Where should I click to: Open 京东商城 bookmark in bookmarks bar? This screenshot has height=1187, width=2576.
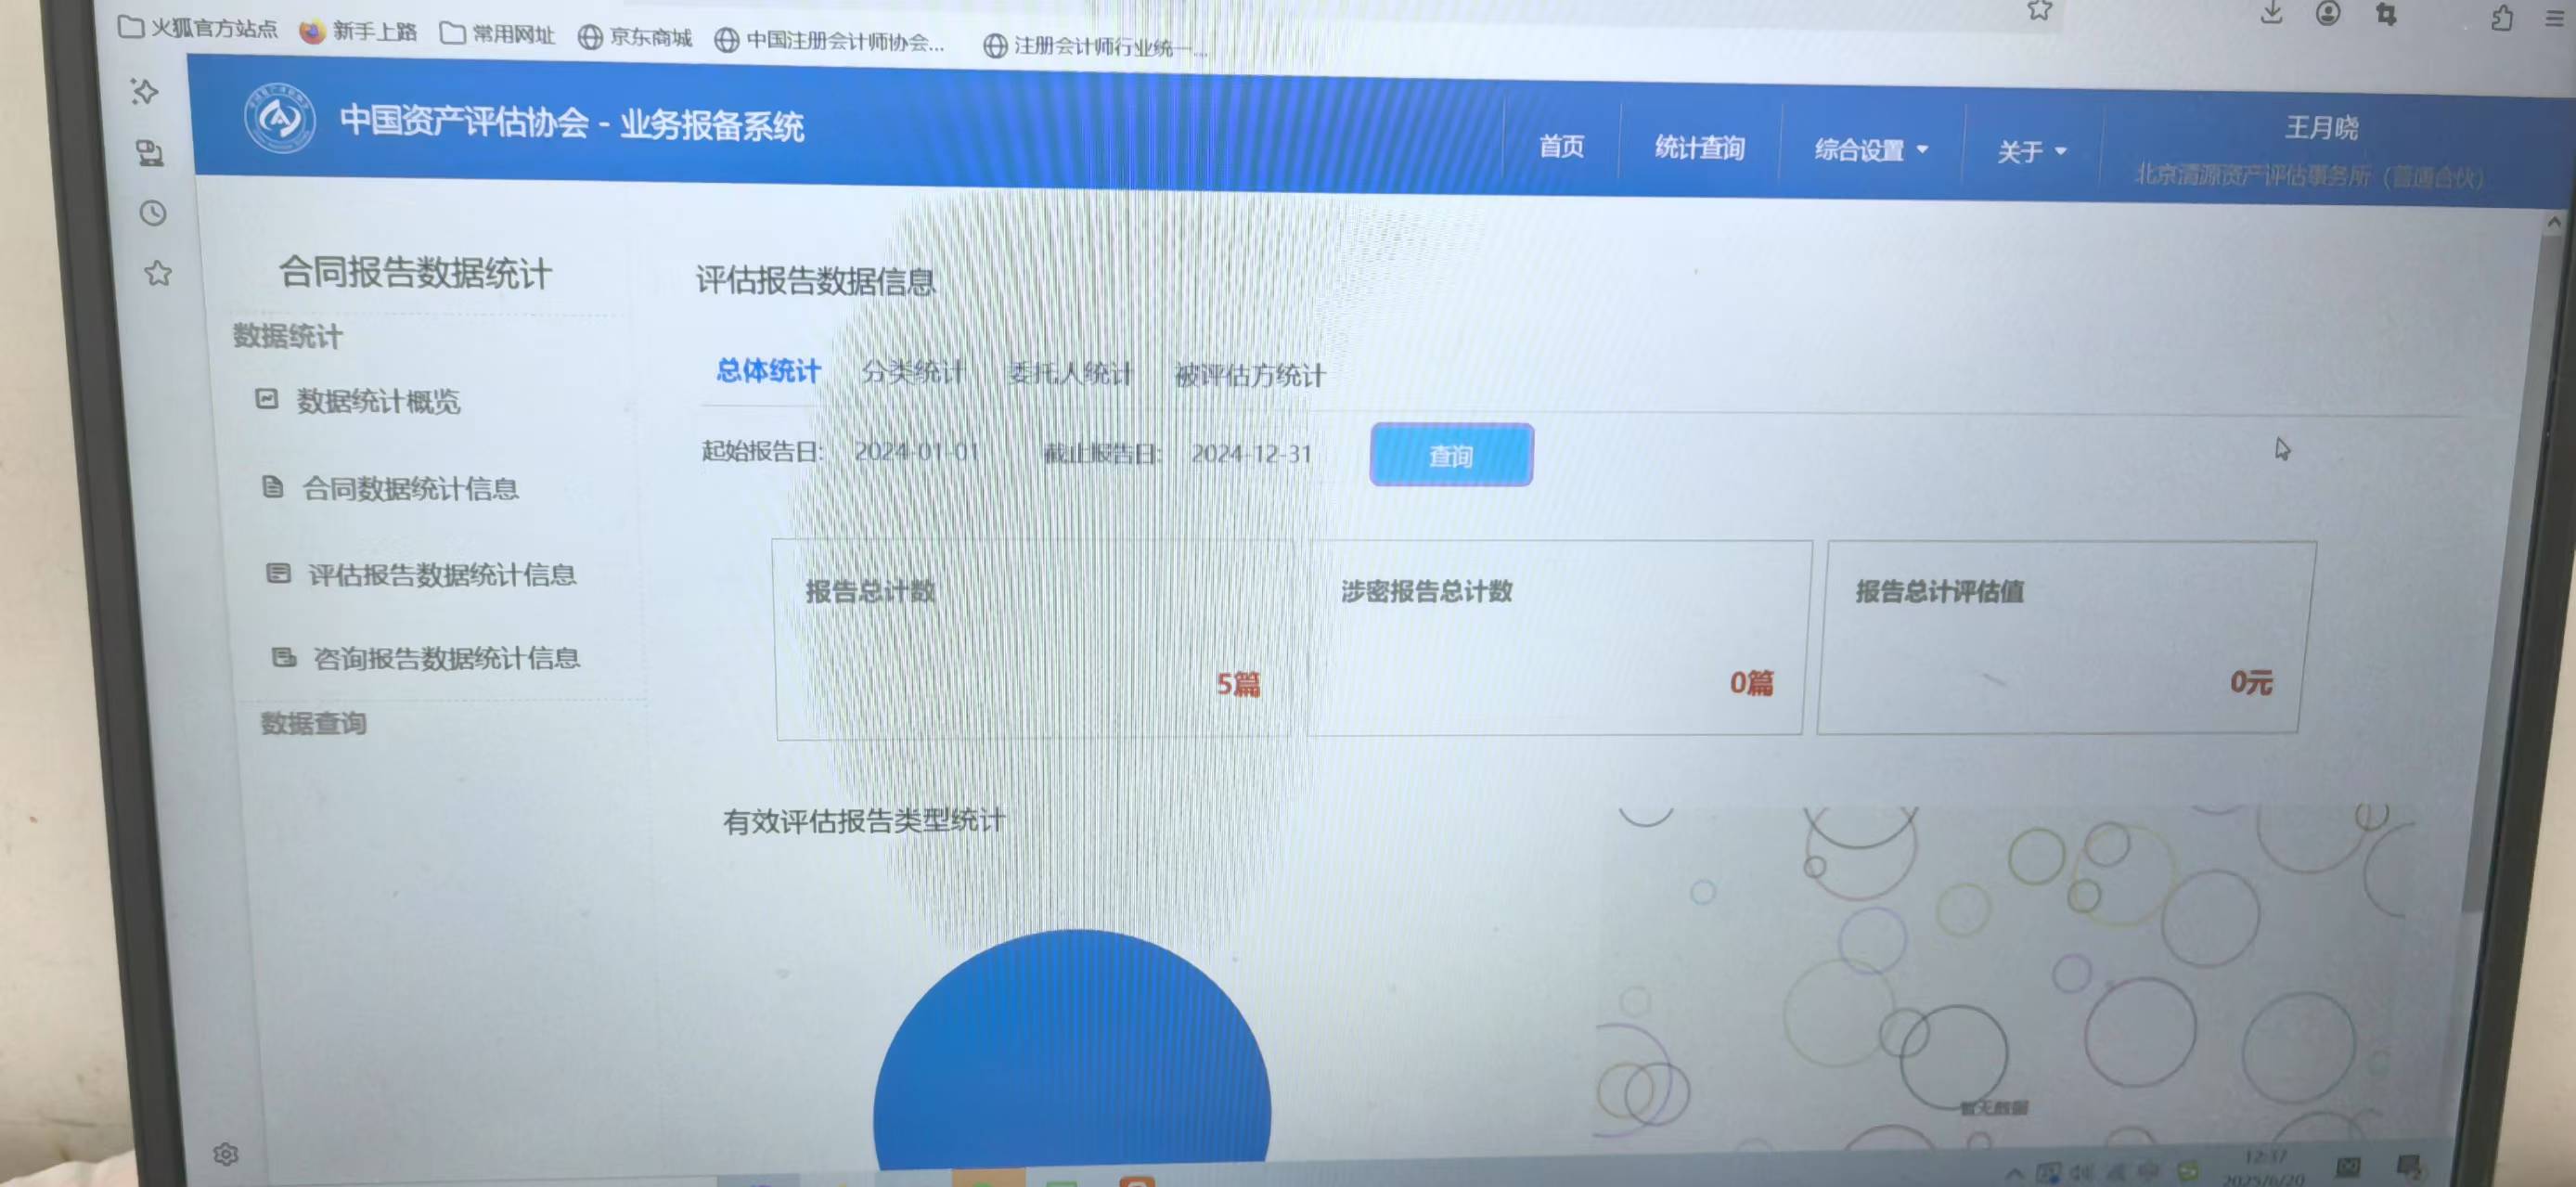635,38
